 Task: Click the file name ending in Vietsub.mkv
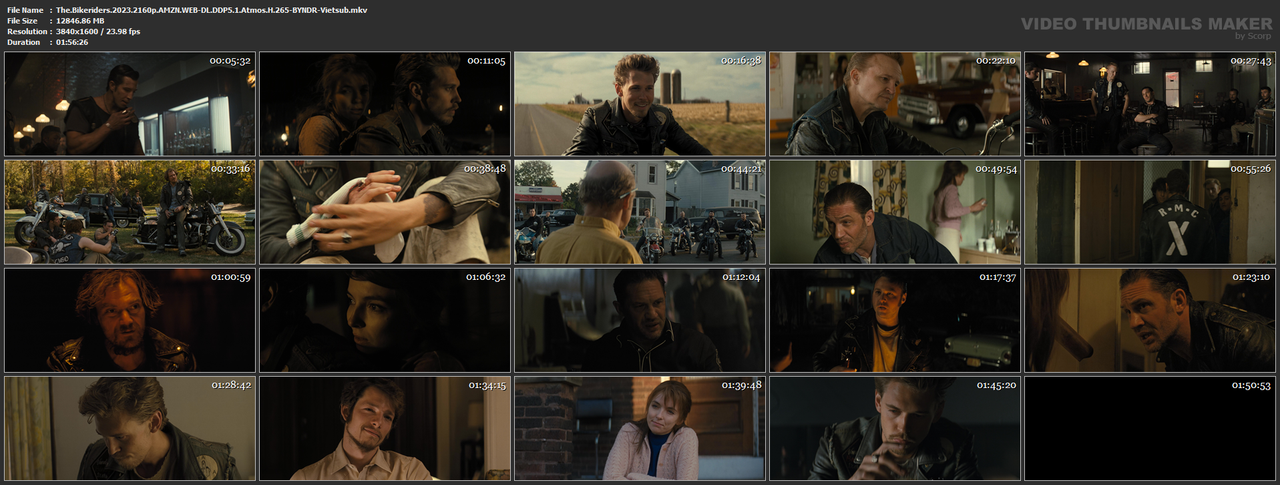pyautogui.click(x=211, y=9)
